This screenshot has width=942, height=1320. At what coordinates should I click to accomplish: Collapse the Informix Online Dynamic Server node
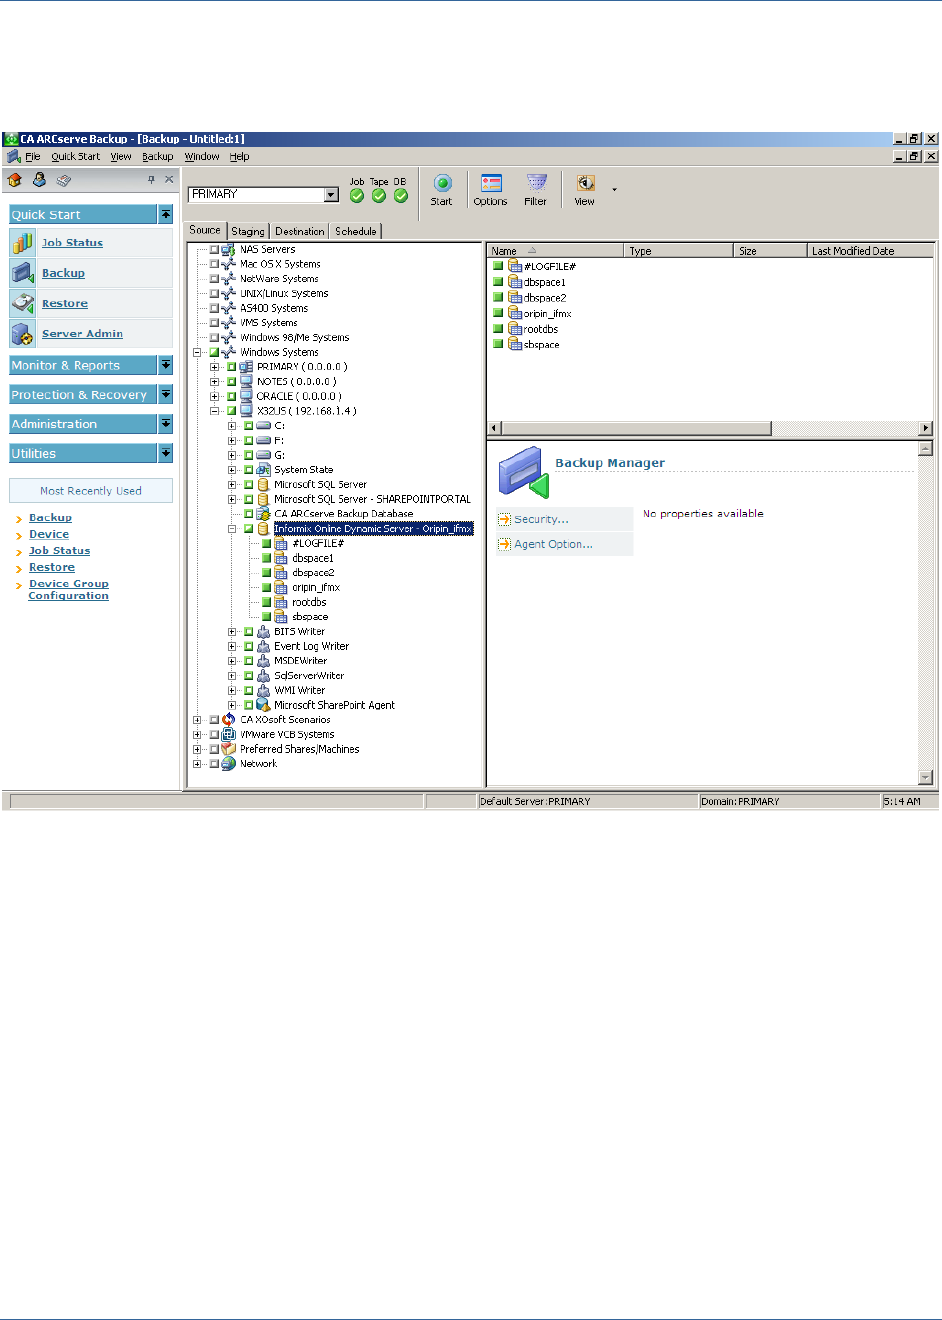232,529
